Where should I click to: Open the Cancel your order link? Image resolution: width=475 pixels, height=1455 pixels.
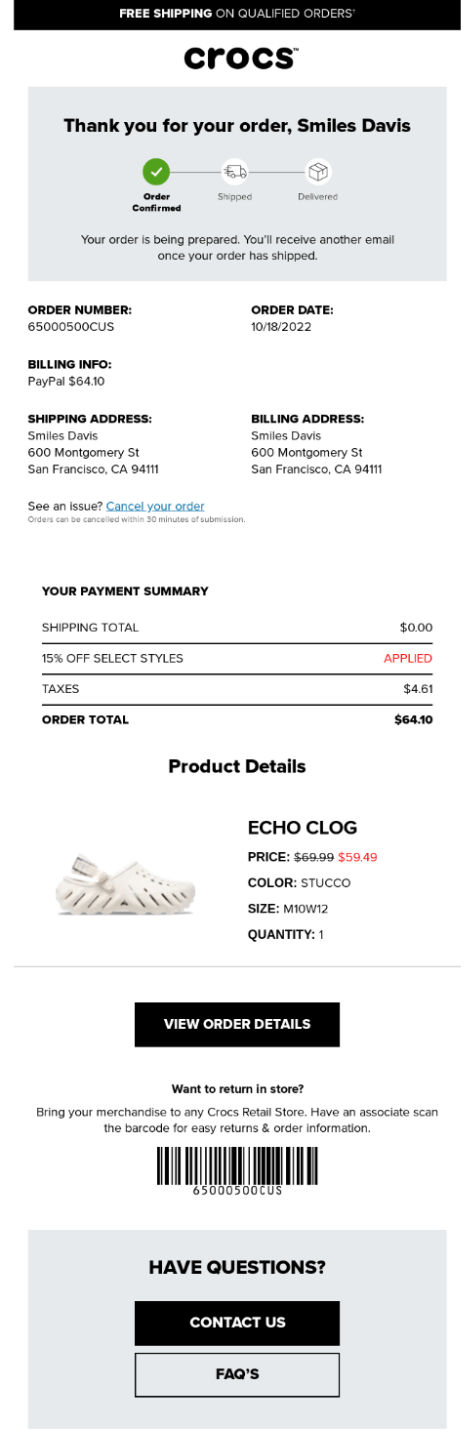pyautogui.click(x=155, y=506)
